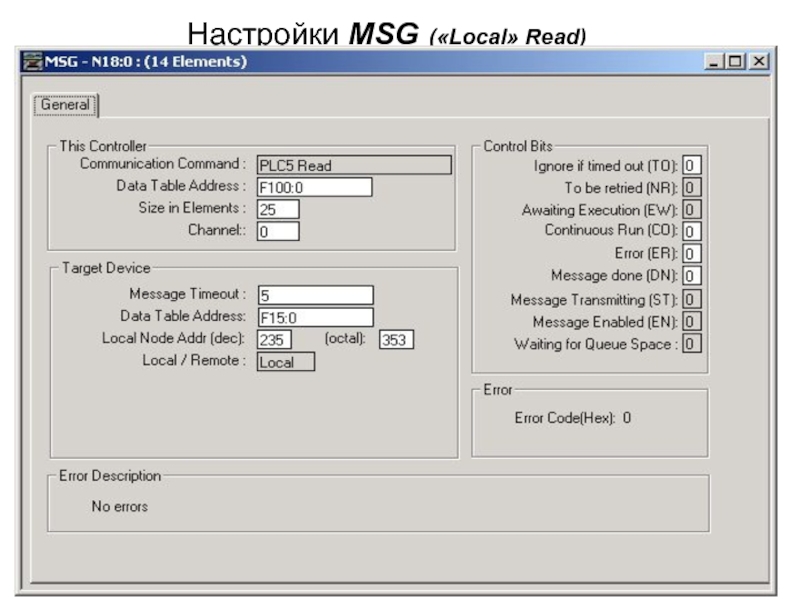The height and width of the screenshot is (600, 800).
Task: Click This Controller Data Table Address field F100:0
Action: point(314,187)
